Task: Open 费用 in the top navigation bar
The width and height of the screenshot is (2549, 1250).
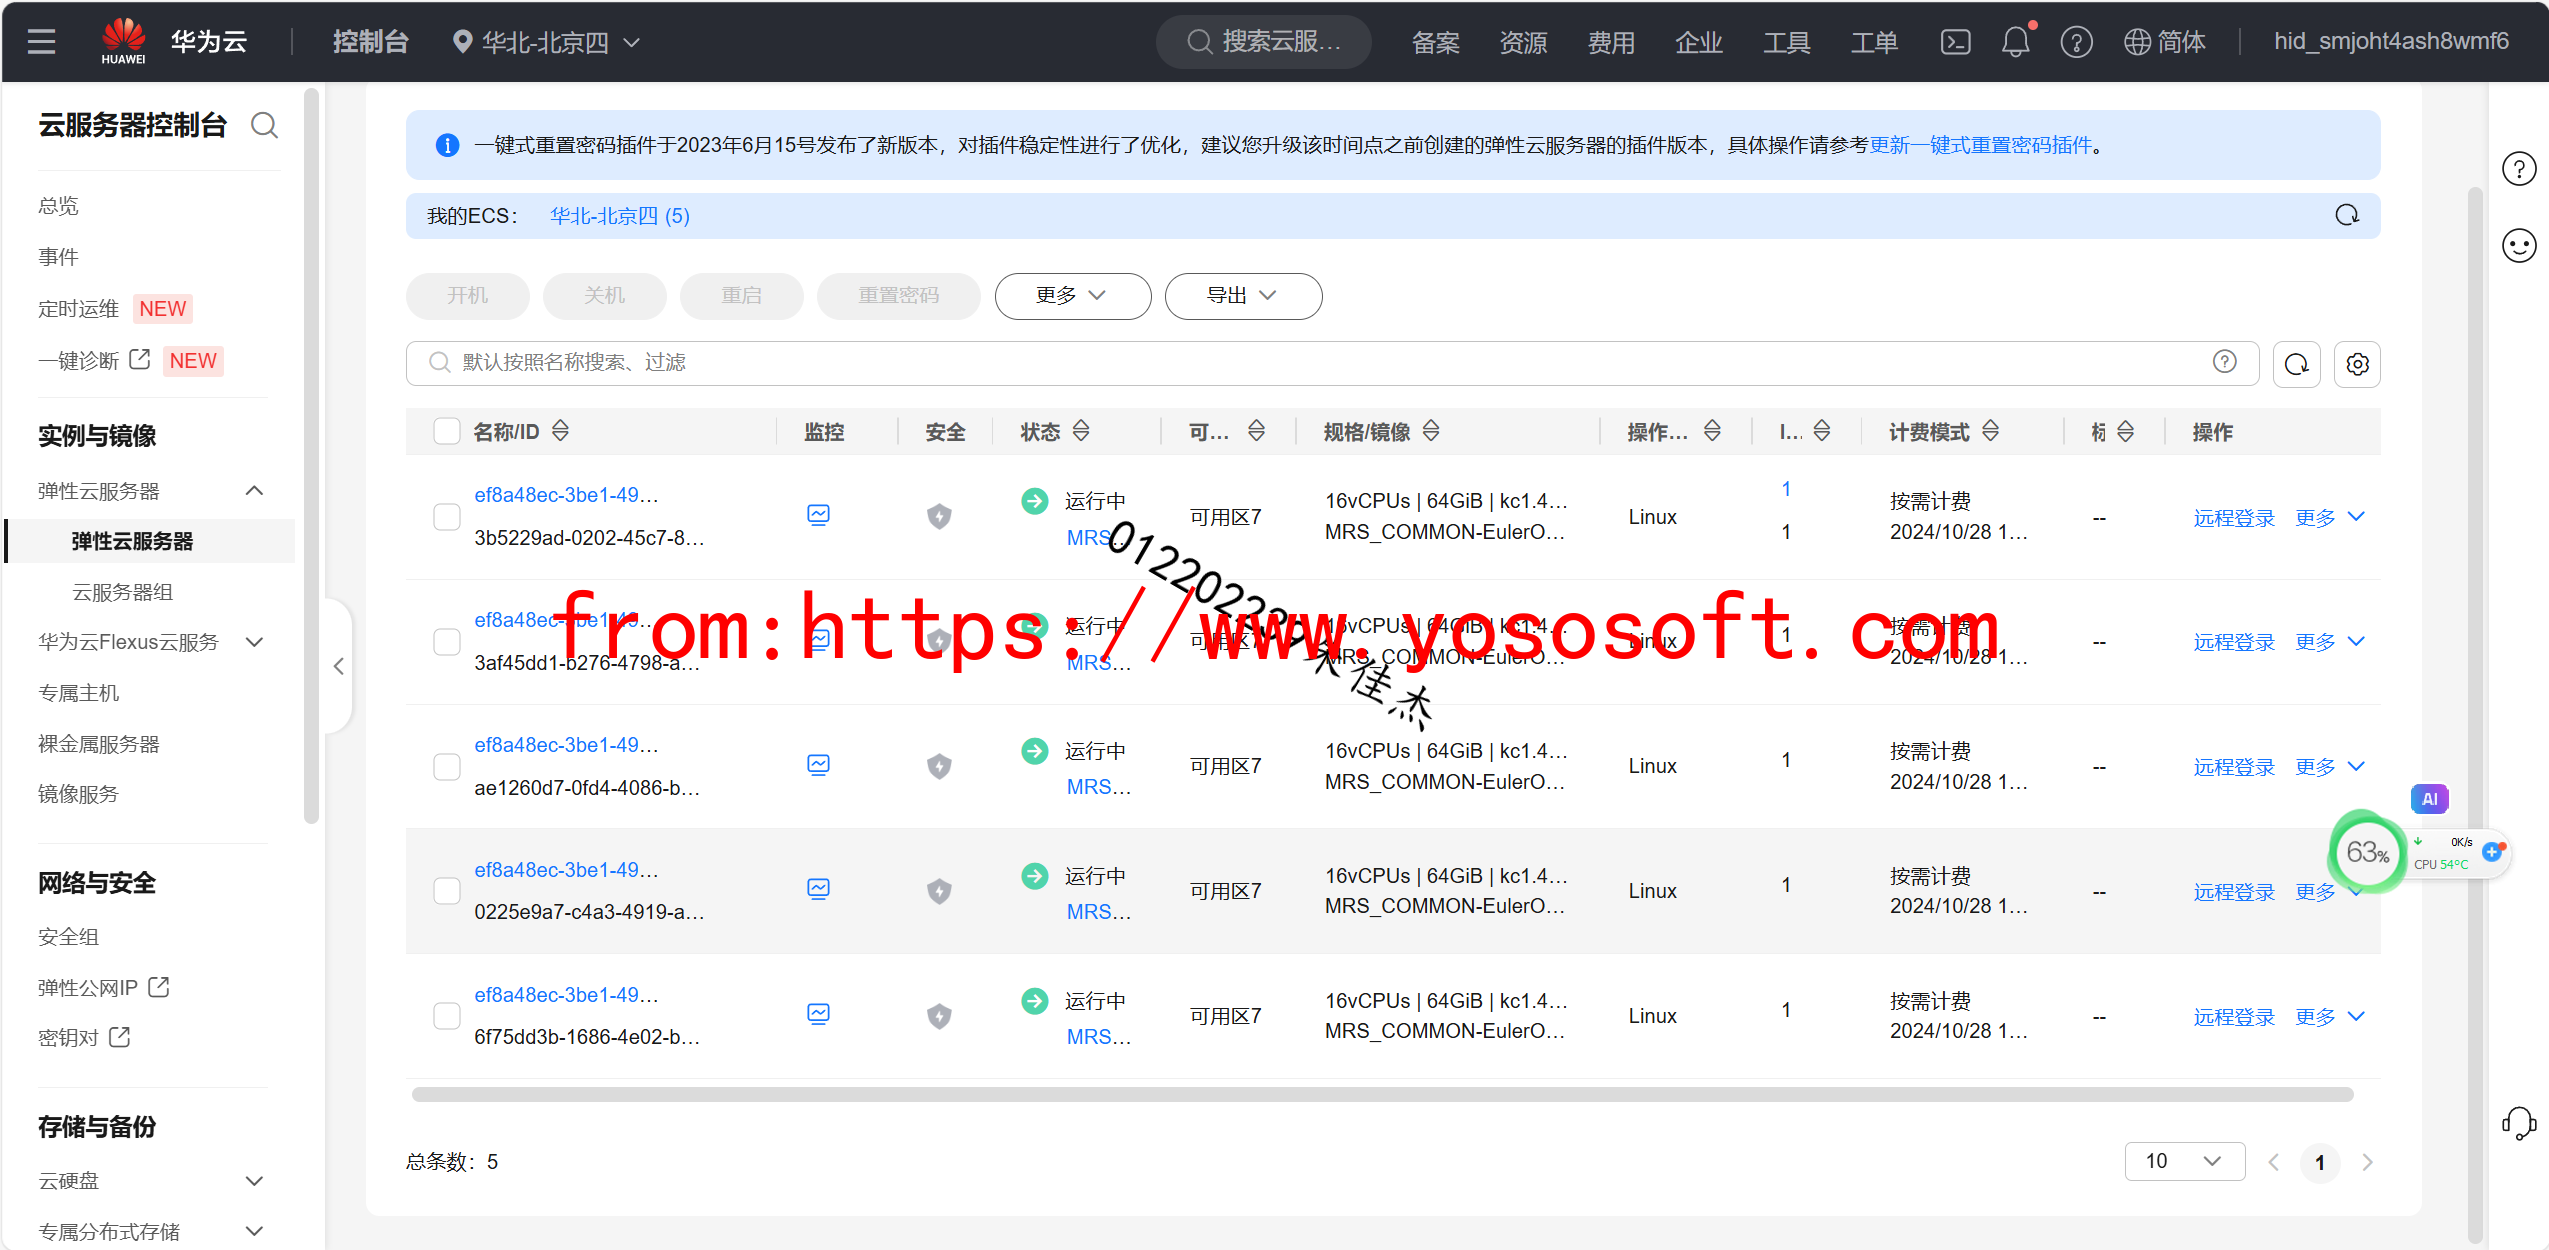Action: (1610, 42)
